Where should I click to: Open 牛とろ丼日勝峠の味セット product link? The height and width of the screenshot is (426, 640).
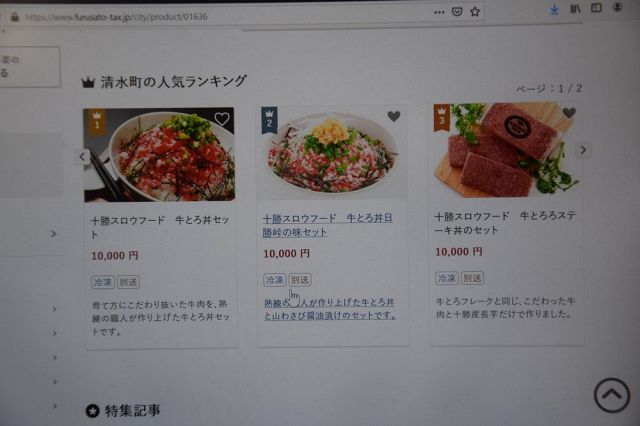327,225
